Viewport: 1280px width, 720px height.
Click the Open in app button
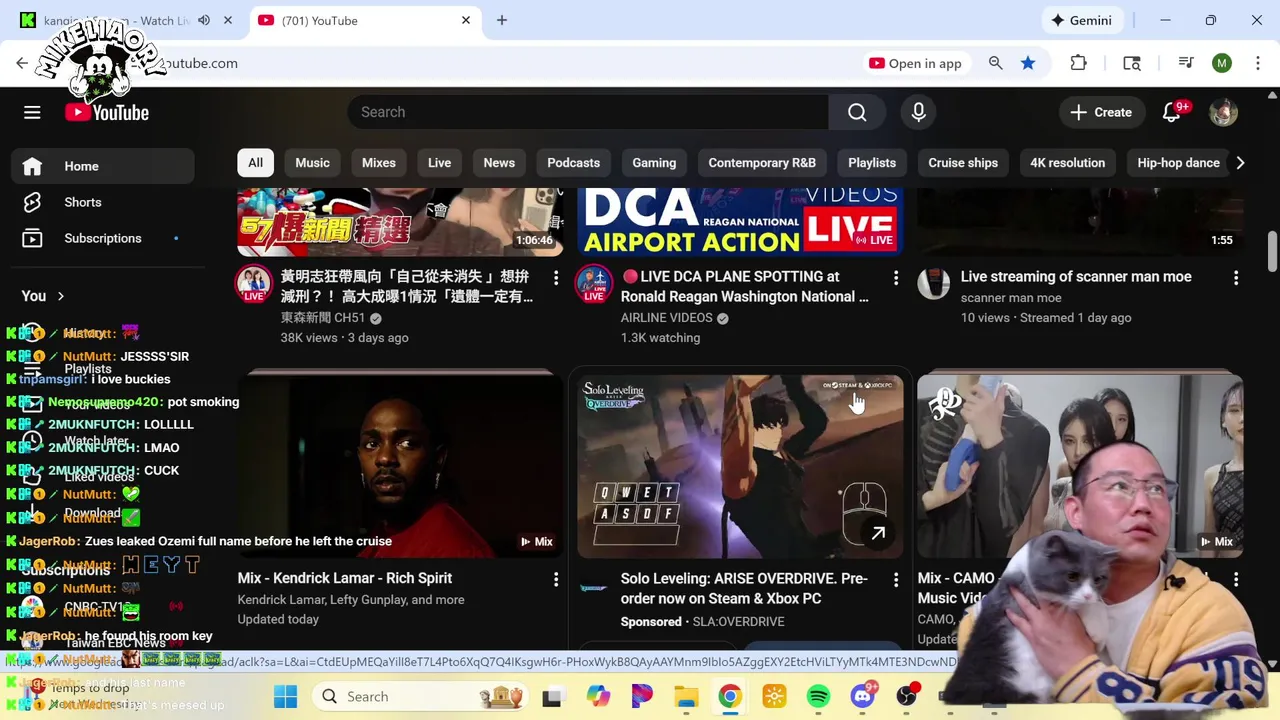tap(915, 63)
